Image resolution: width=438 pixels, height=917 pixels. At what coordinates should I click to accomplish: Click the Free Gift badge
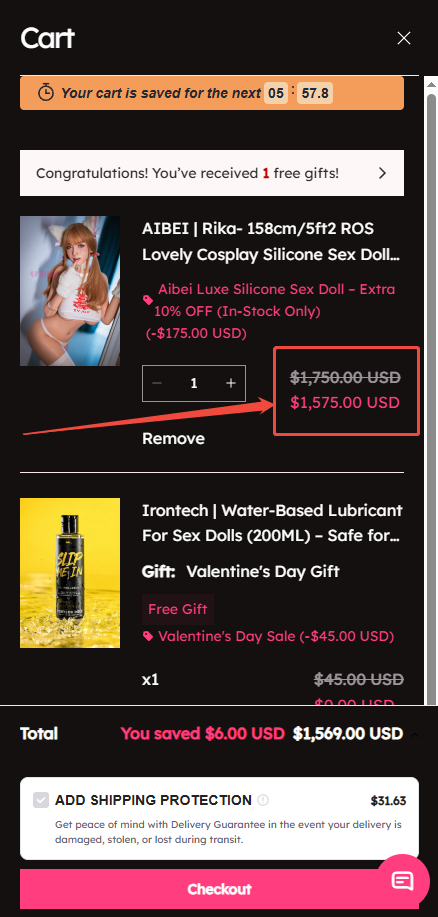178,609
